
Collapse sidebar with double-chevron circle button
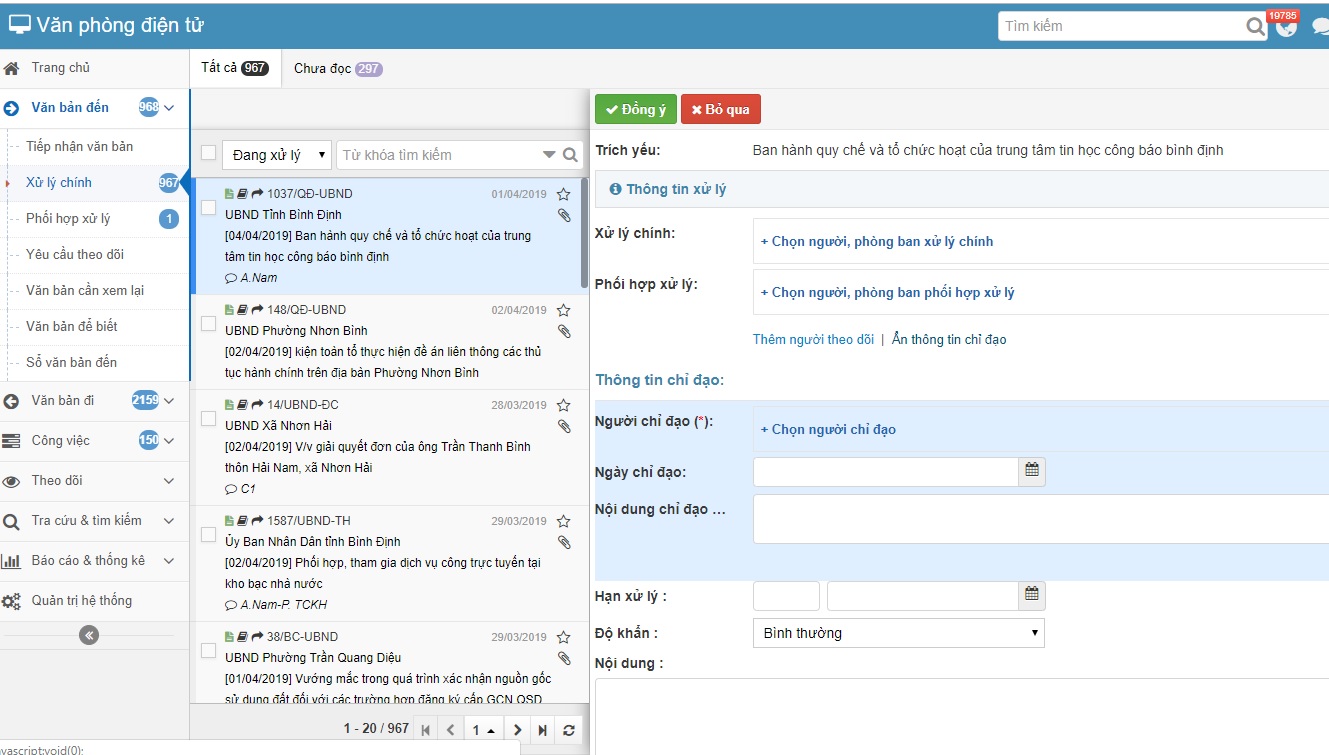click(89, 634)
